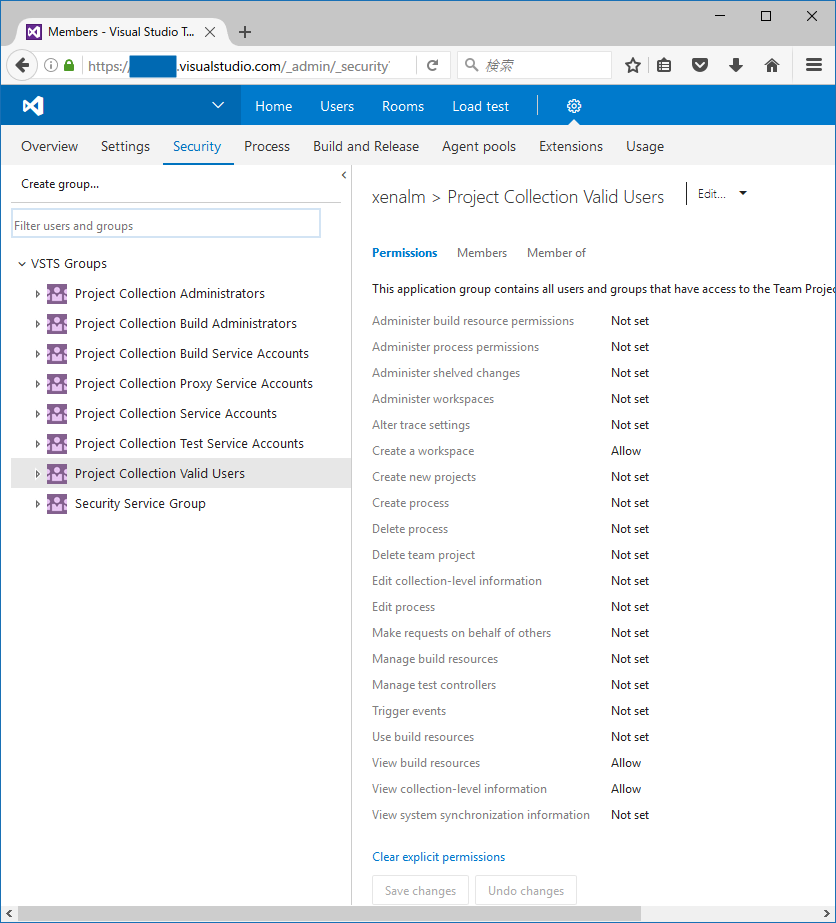Click the Allow value for View build resources
Image resolution: width=836 pixels, height=923 pixels.
point(626,763)
